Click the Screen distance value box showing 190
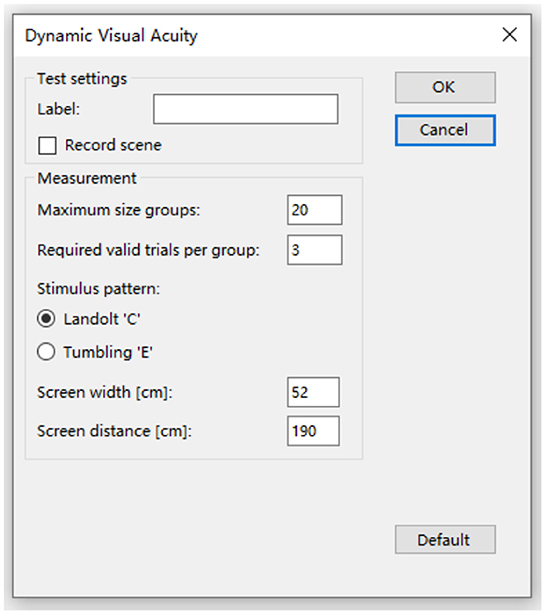The image size is (546, 615). click(313, 431)
